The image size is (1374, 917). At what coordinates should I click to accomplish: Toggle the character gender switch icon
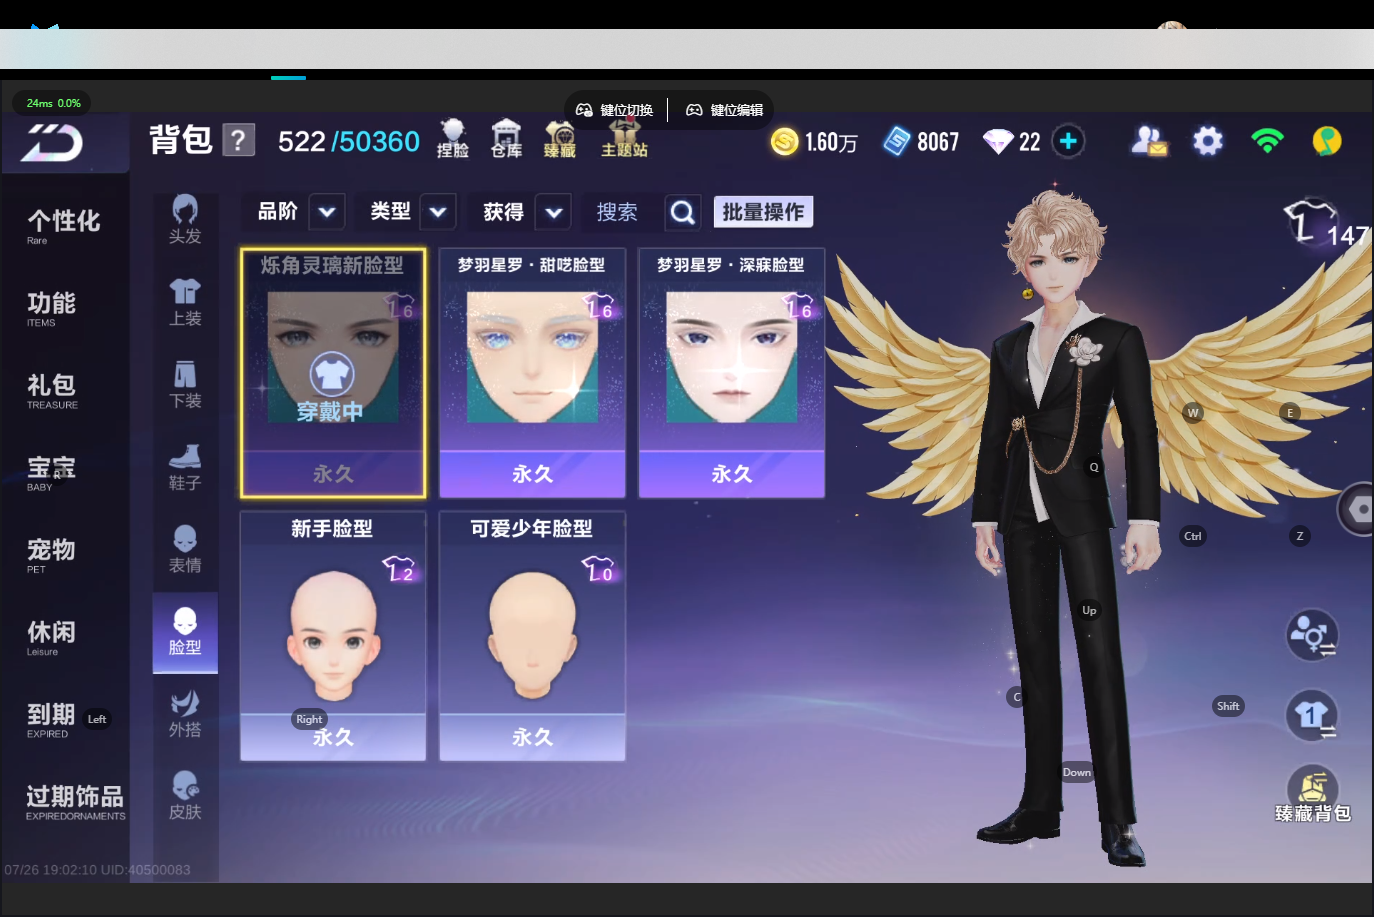[x=1312, y=635]
